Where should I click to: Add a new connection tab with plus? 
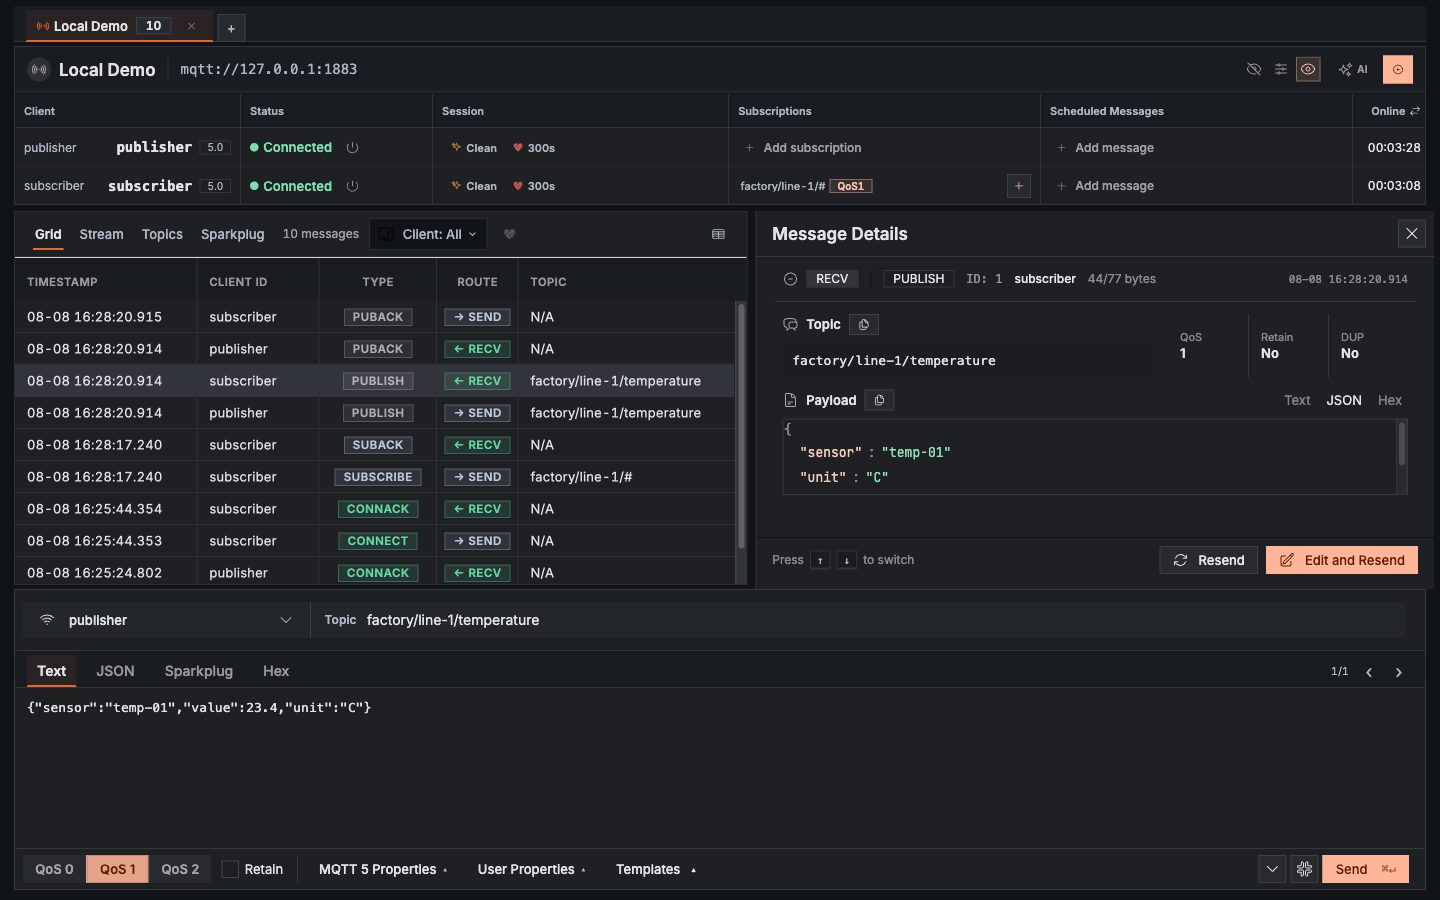tap(231, 28)
